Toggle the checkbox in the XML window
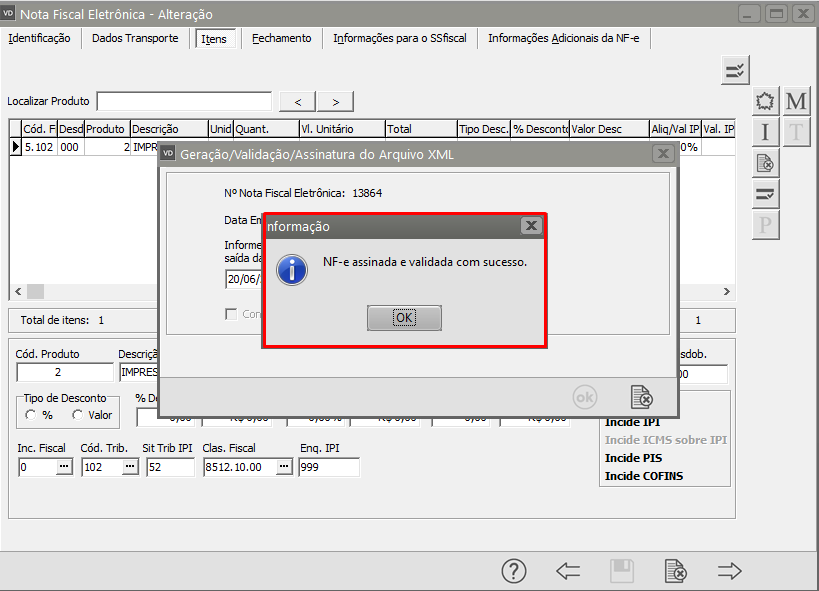819x591 pixels. pyautogui.click(x=231, y=314)
